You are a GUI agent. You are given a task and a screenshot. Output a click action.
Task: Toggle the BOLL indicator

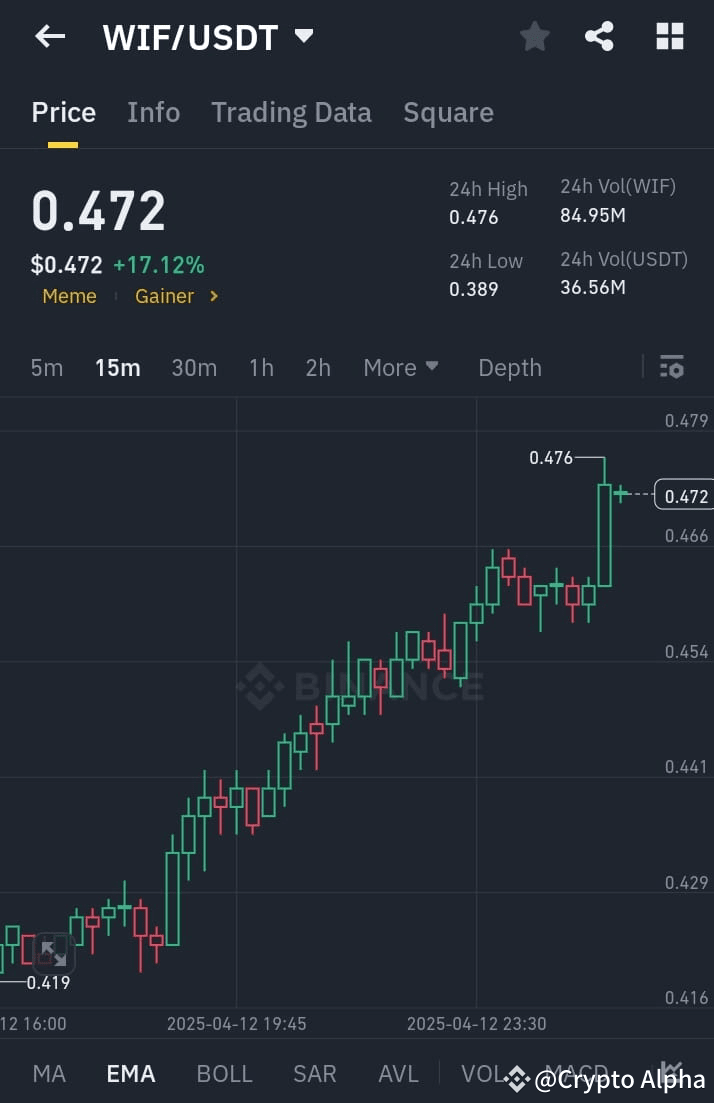point(224,1073)
